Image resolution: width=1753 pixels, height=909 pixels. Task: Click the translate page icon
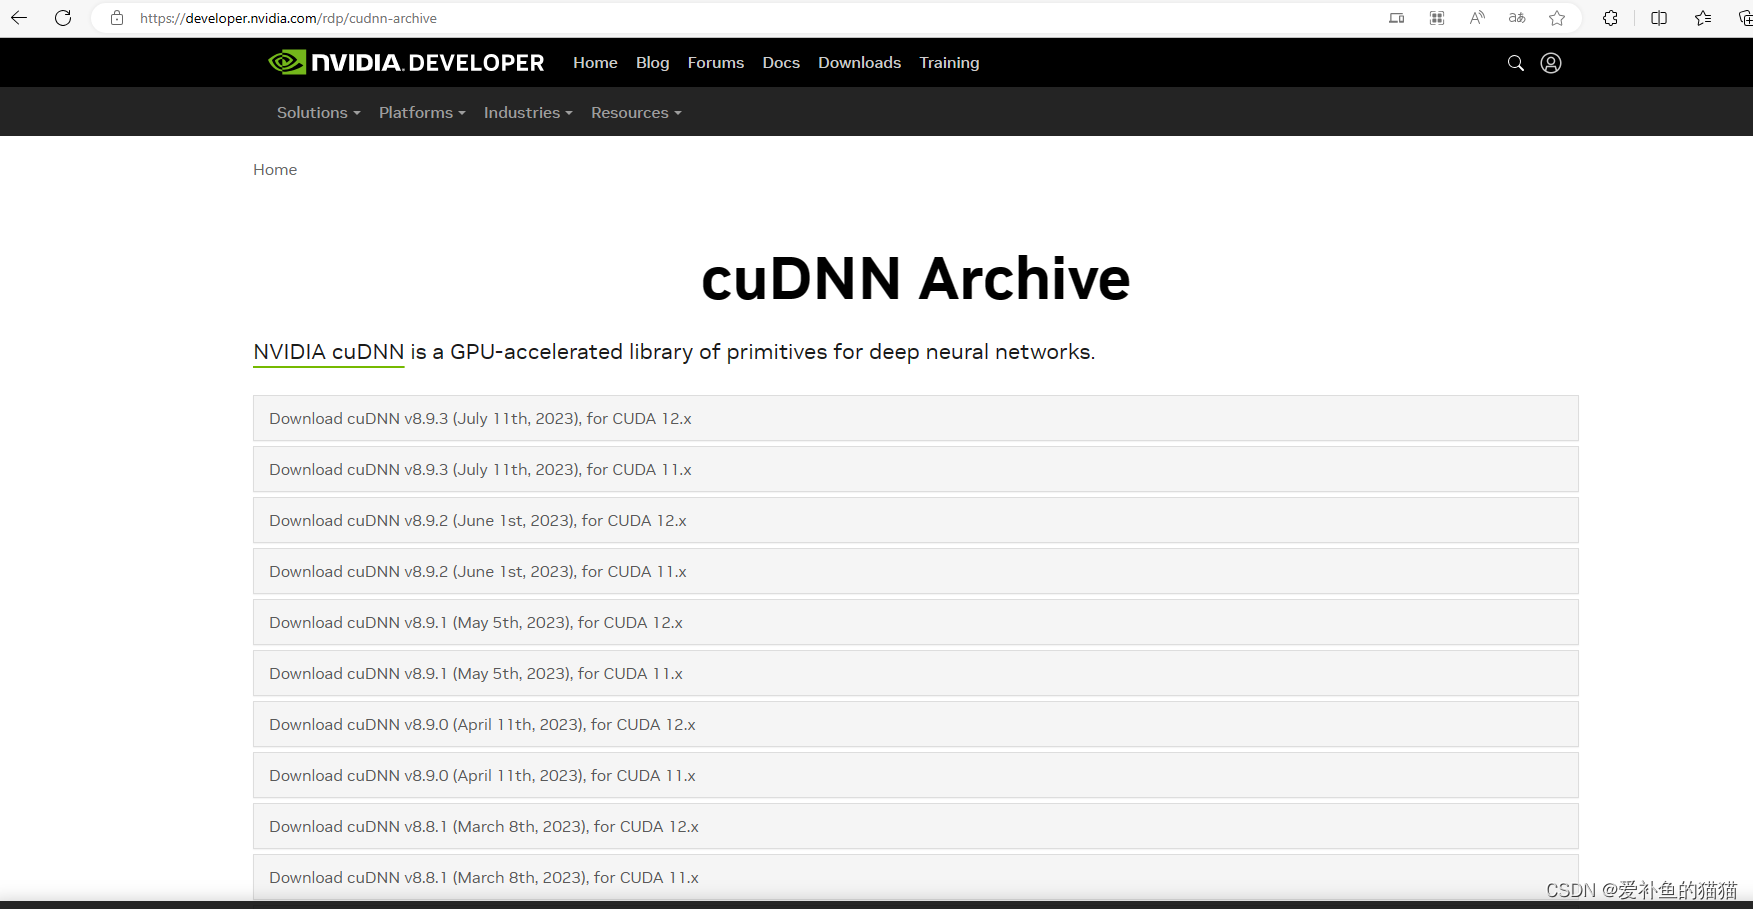pyautogui.click(x=1517, y=18)
